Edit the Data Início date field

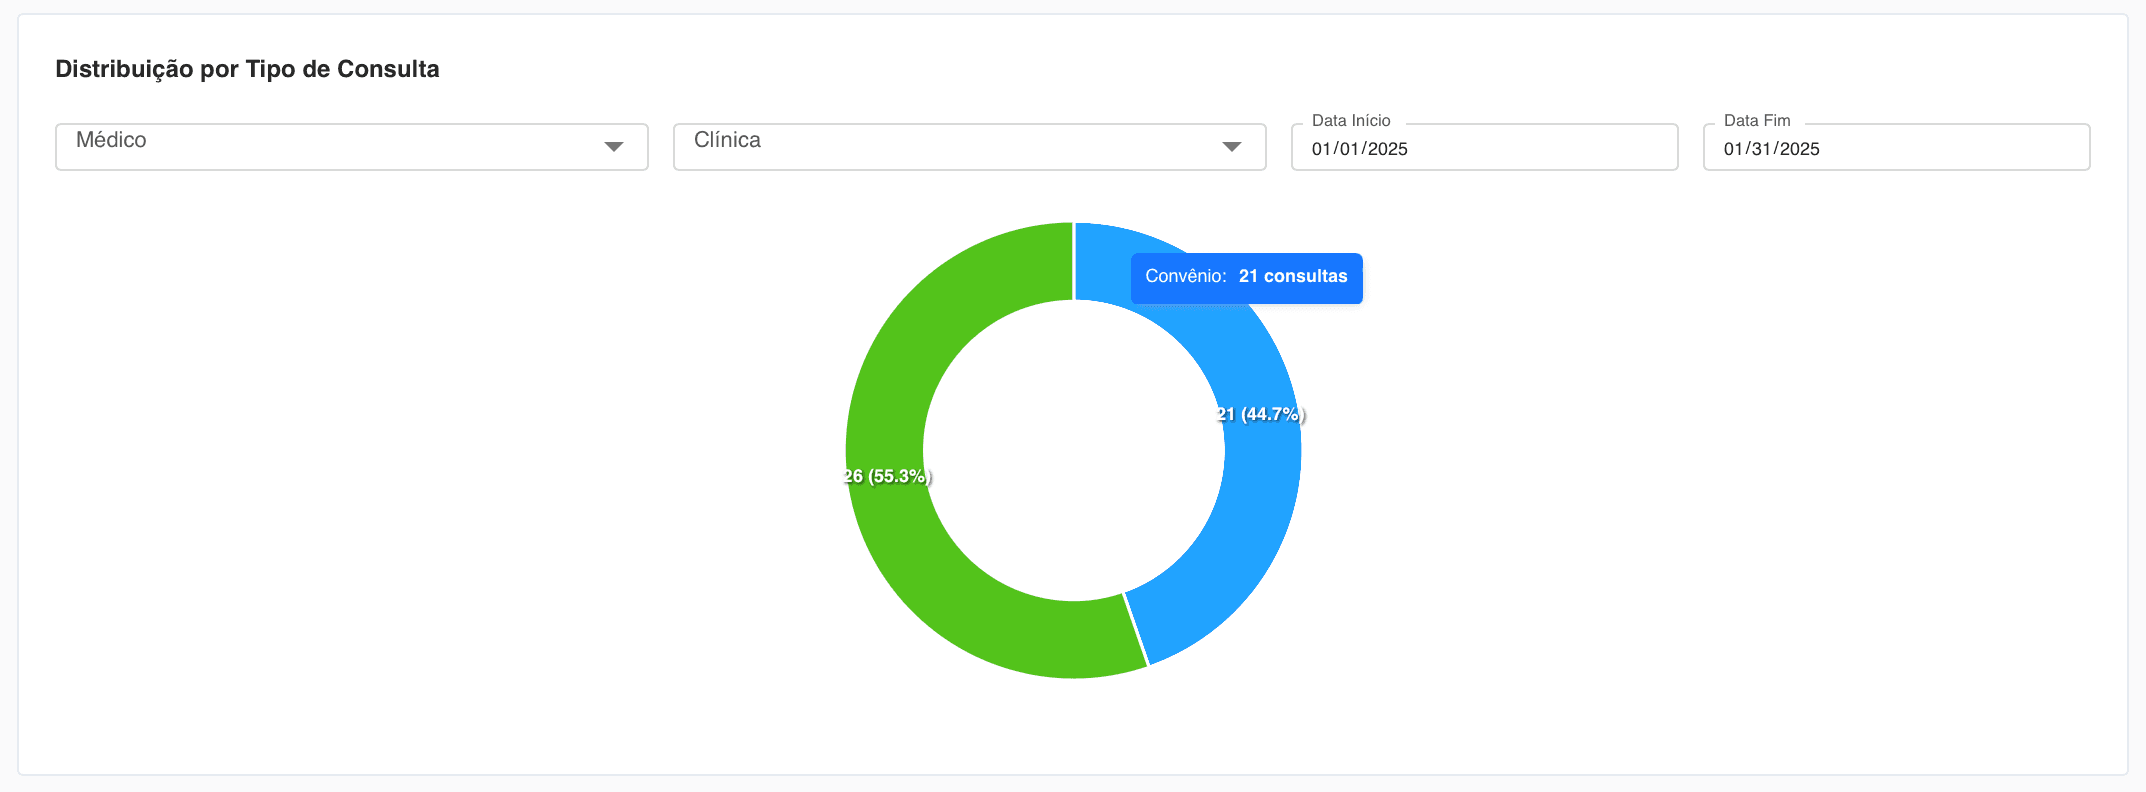coord(1485,148)
